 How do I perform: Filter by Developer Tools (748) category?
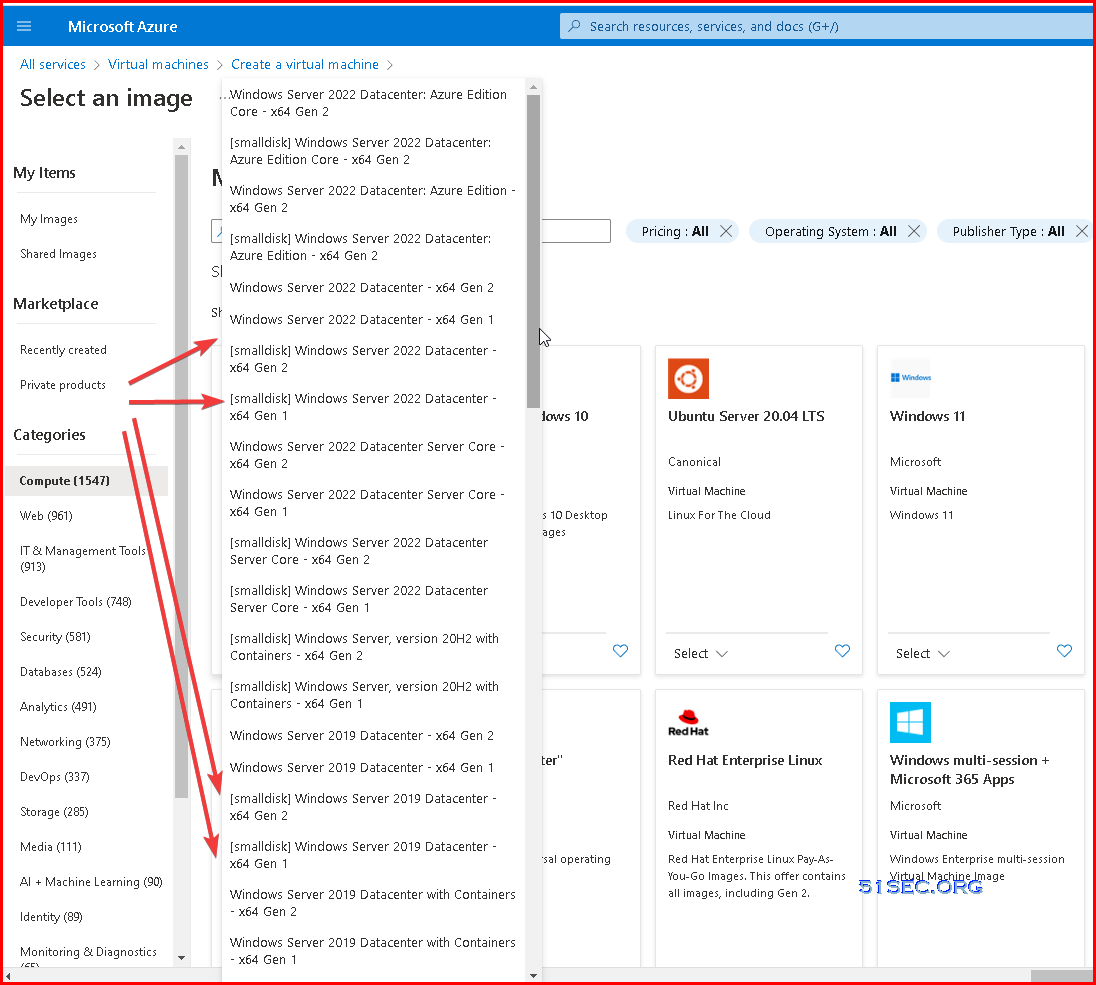(75, 602)
